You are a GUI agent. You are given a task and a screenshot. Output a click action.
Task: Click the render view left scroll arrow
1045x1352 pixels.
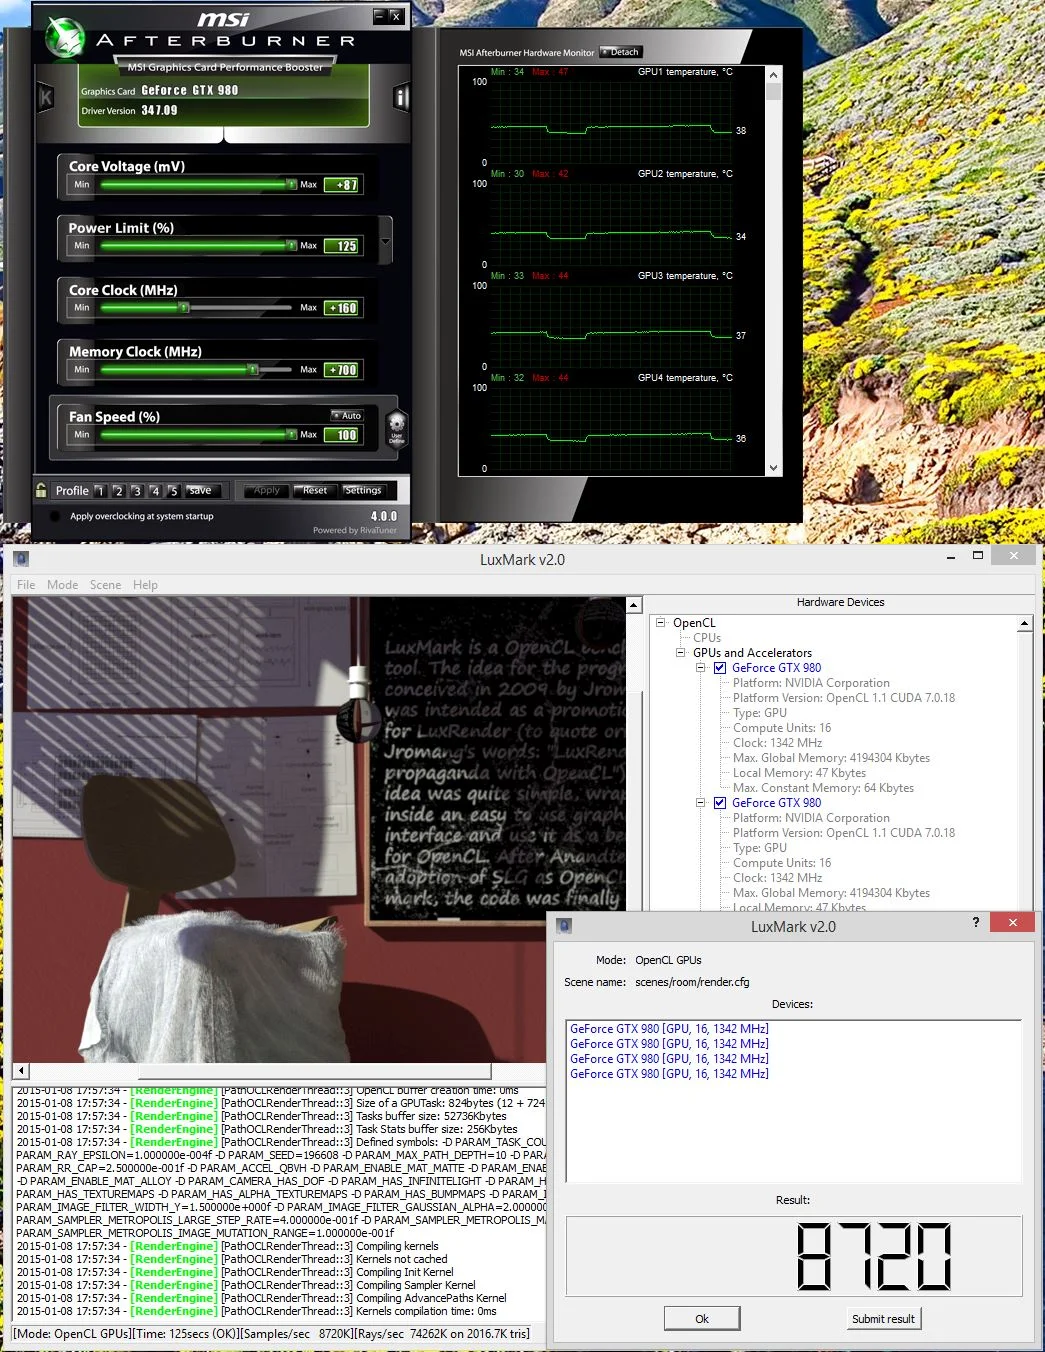pyautogui.click(x=21, y=1070)
